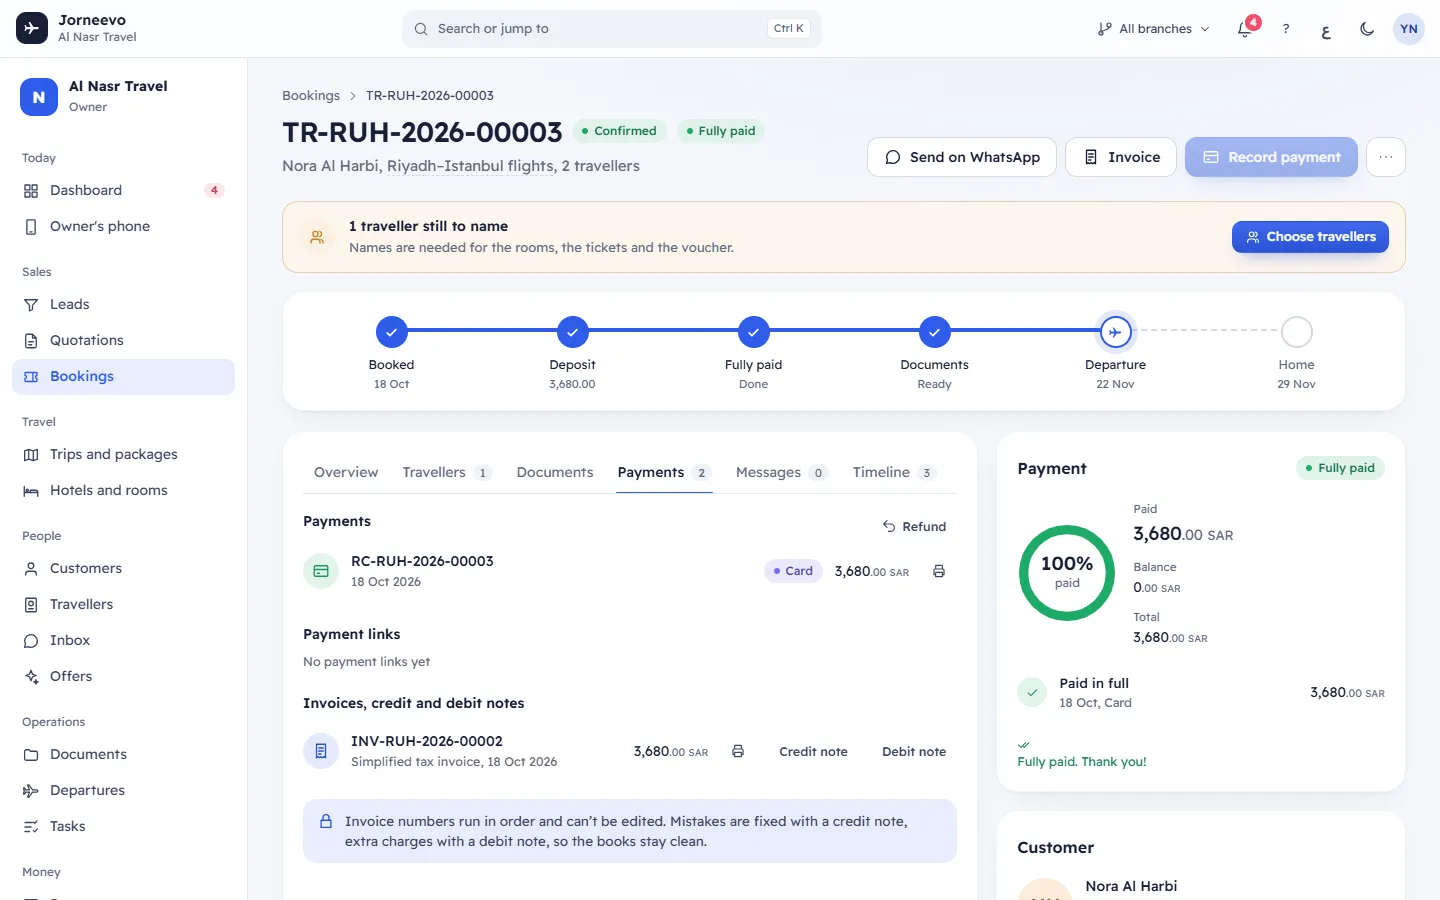Go to Customers in sidebar

(x=123, y=568)
